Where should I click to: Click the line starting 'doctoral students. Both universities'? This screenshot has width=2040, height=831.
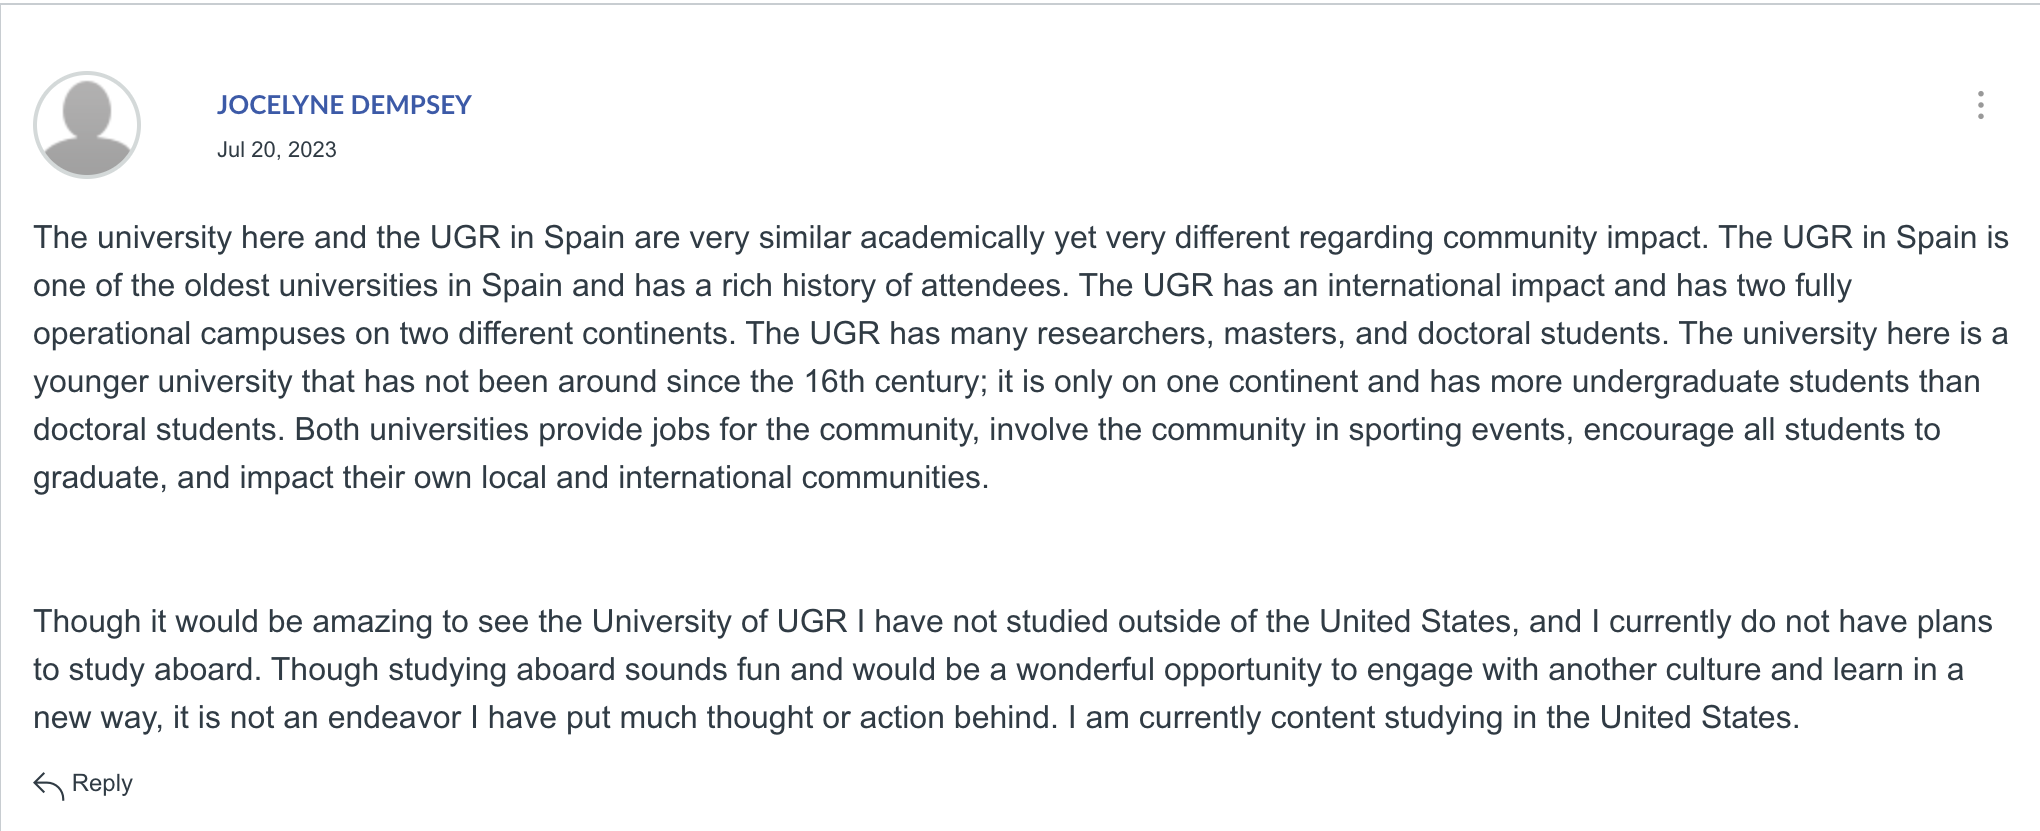click(986, 429)
